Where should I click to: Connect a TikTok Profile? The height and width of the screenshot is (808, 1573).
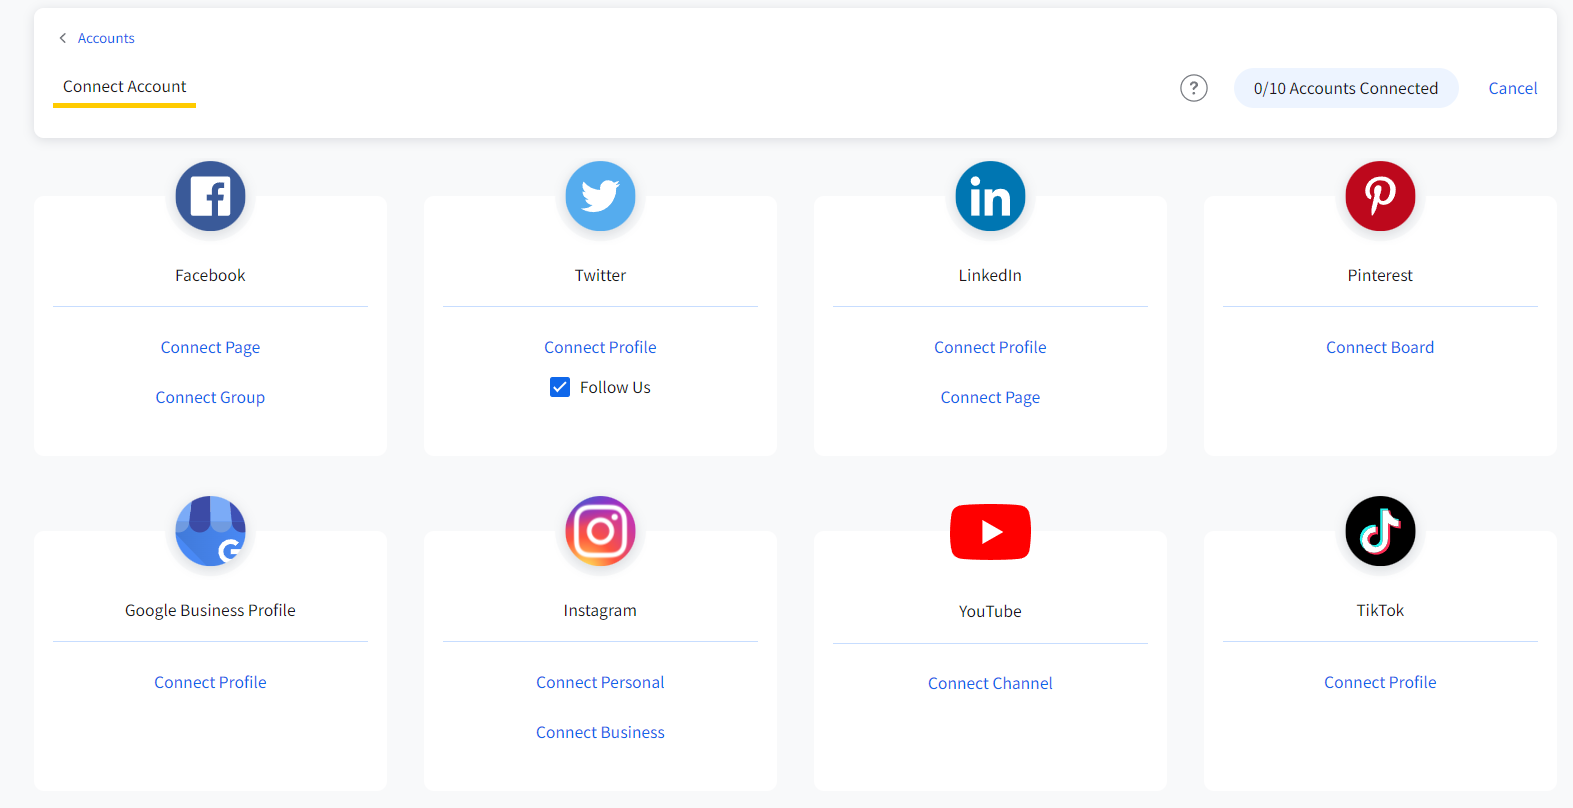[1380, 682]
